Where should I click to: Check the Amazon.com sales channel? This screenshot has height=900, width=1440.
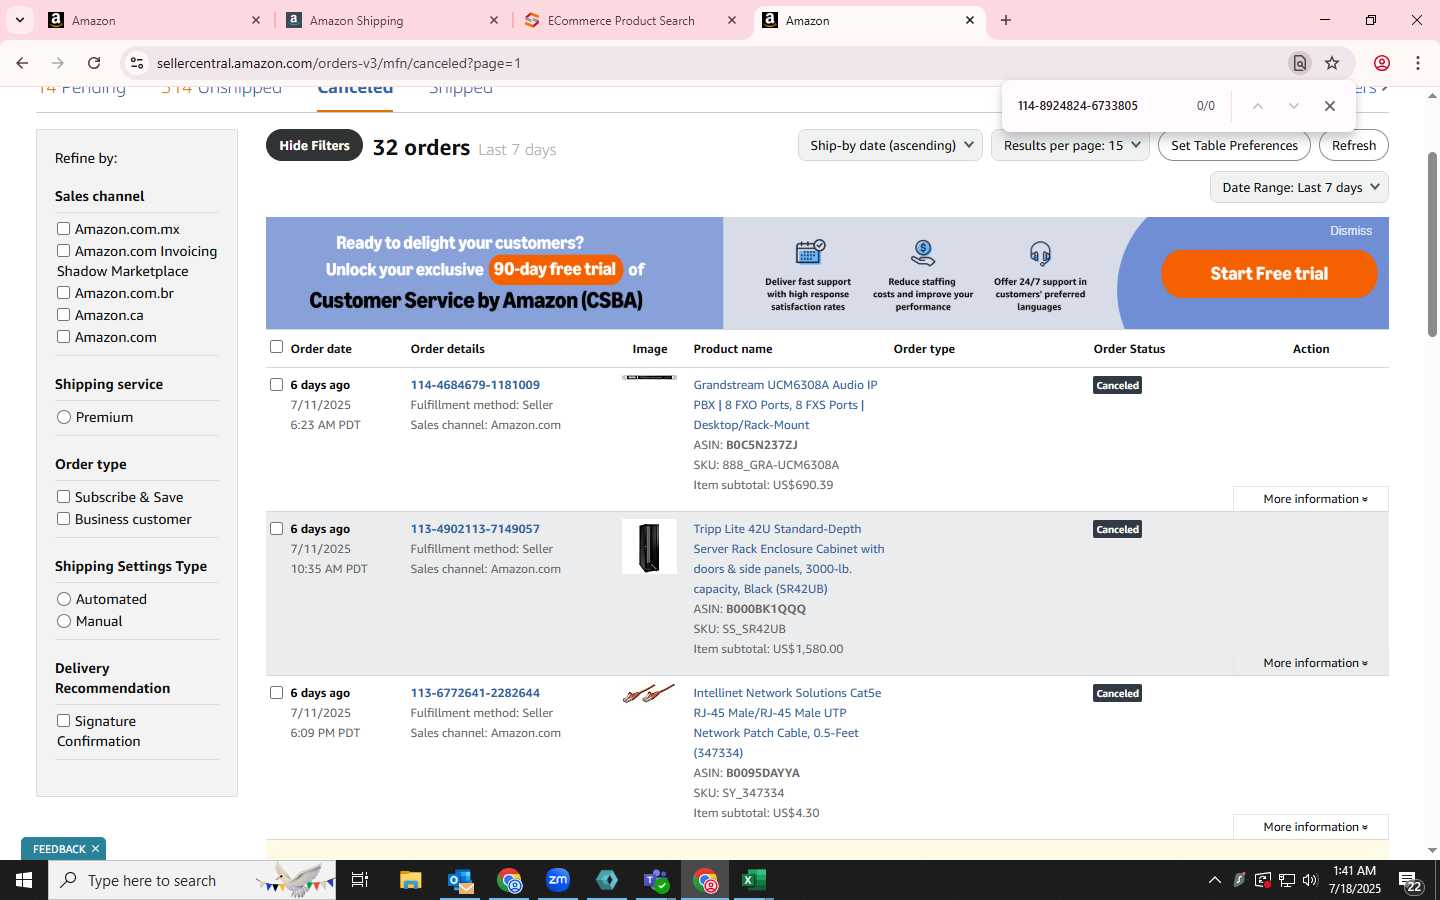tap(63, 337)
